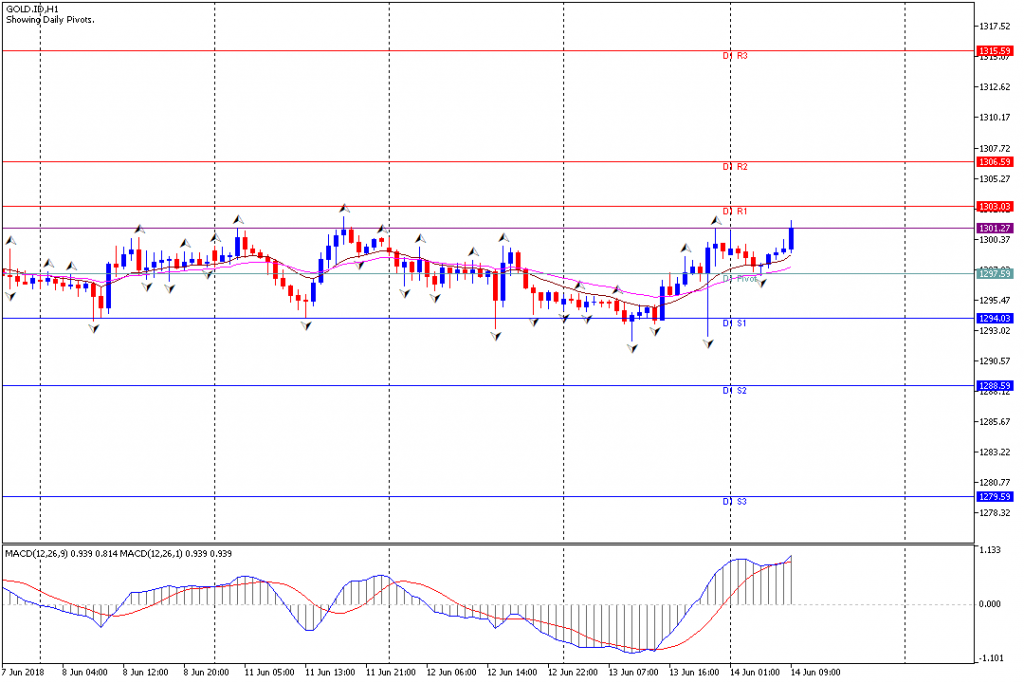Image resolution: width=1024 pixels, height=683 pixels.
Task: Click the 1303.03 R1 price tag
Action: (994, 207)
